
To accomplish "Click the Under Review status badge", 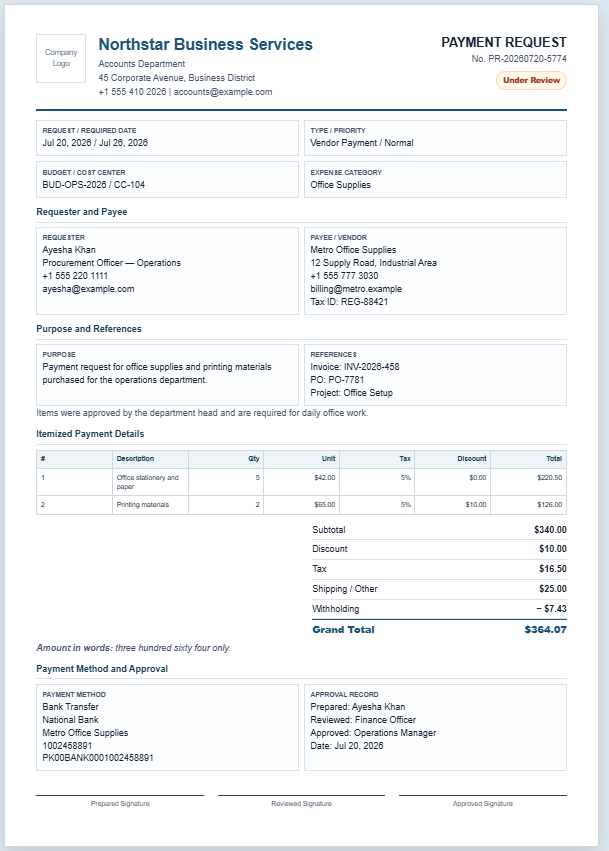I will pos(531,80).
